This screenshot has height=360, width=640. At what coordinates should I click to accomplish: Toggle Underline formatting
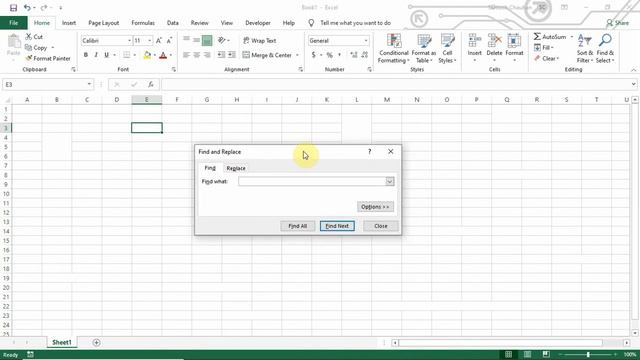pyautogui.click(x=107, y=55)
